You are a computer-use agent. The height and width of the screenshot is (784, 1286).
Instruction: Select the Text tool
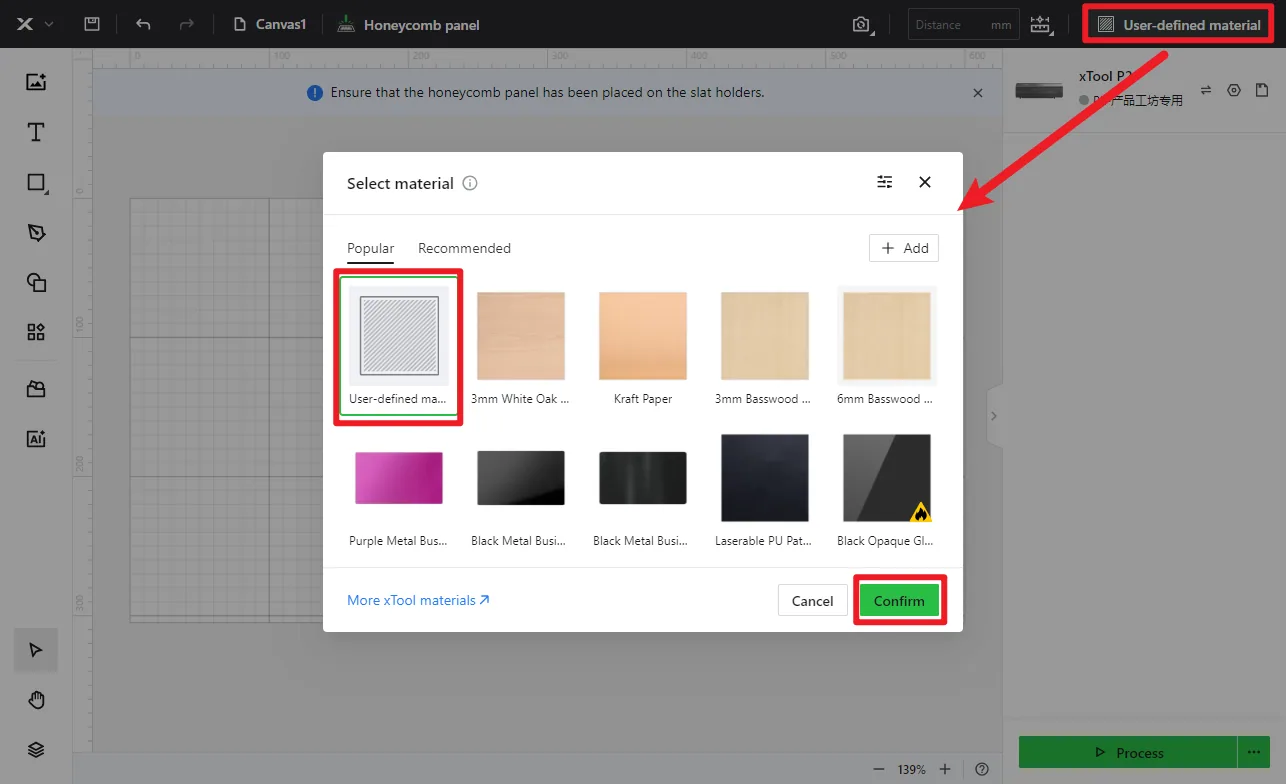coord(36,132)
